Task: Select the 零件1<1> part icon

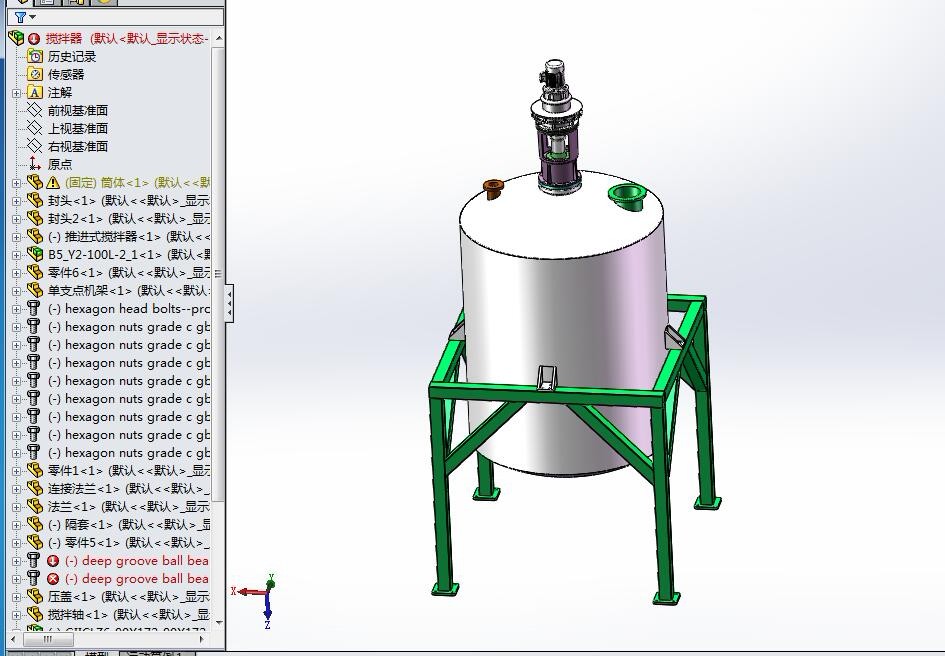Action: [x=35, y=470]
